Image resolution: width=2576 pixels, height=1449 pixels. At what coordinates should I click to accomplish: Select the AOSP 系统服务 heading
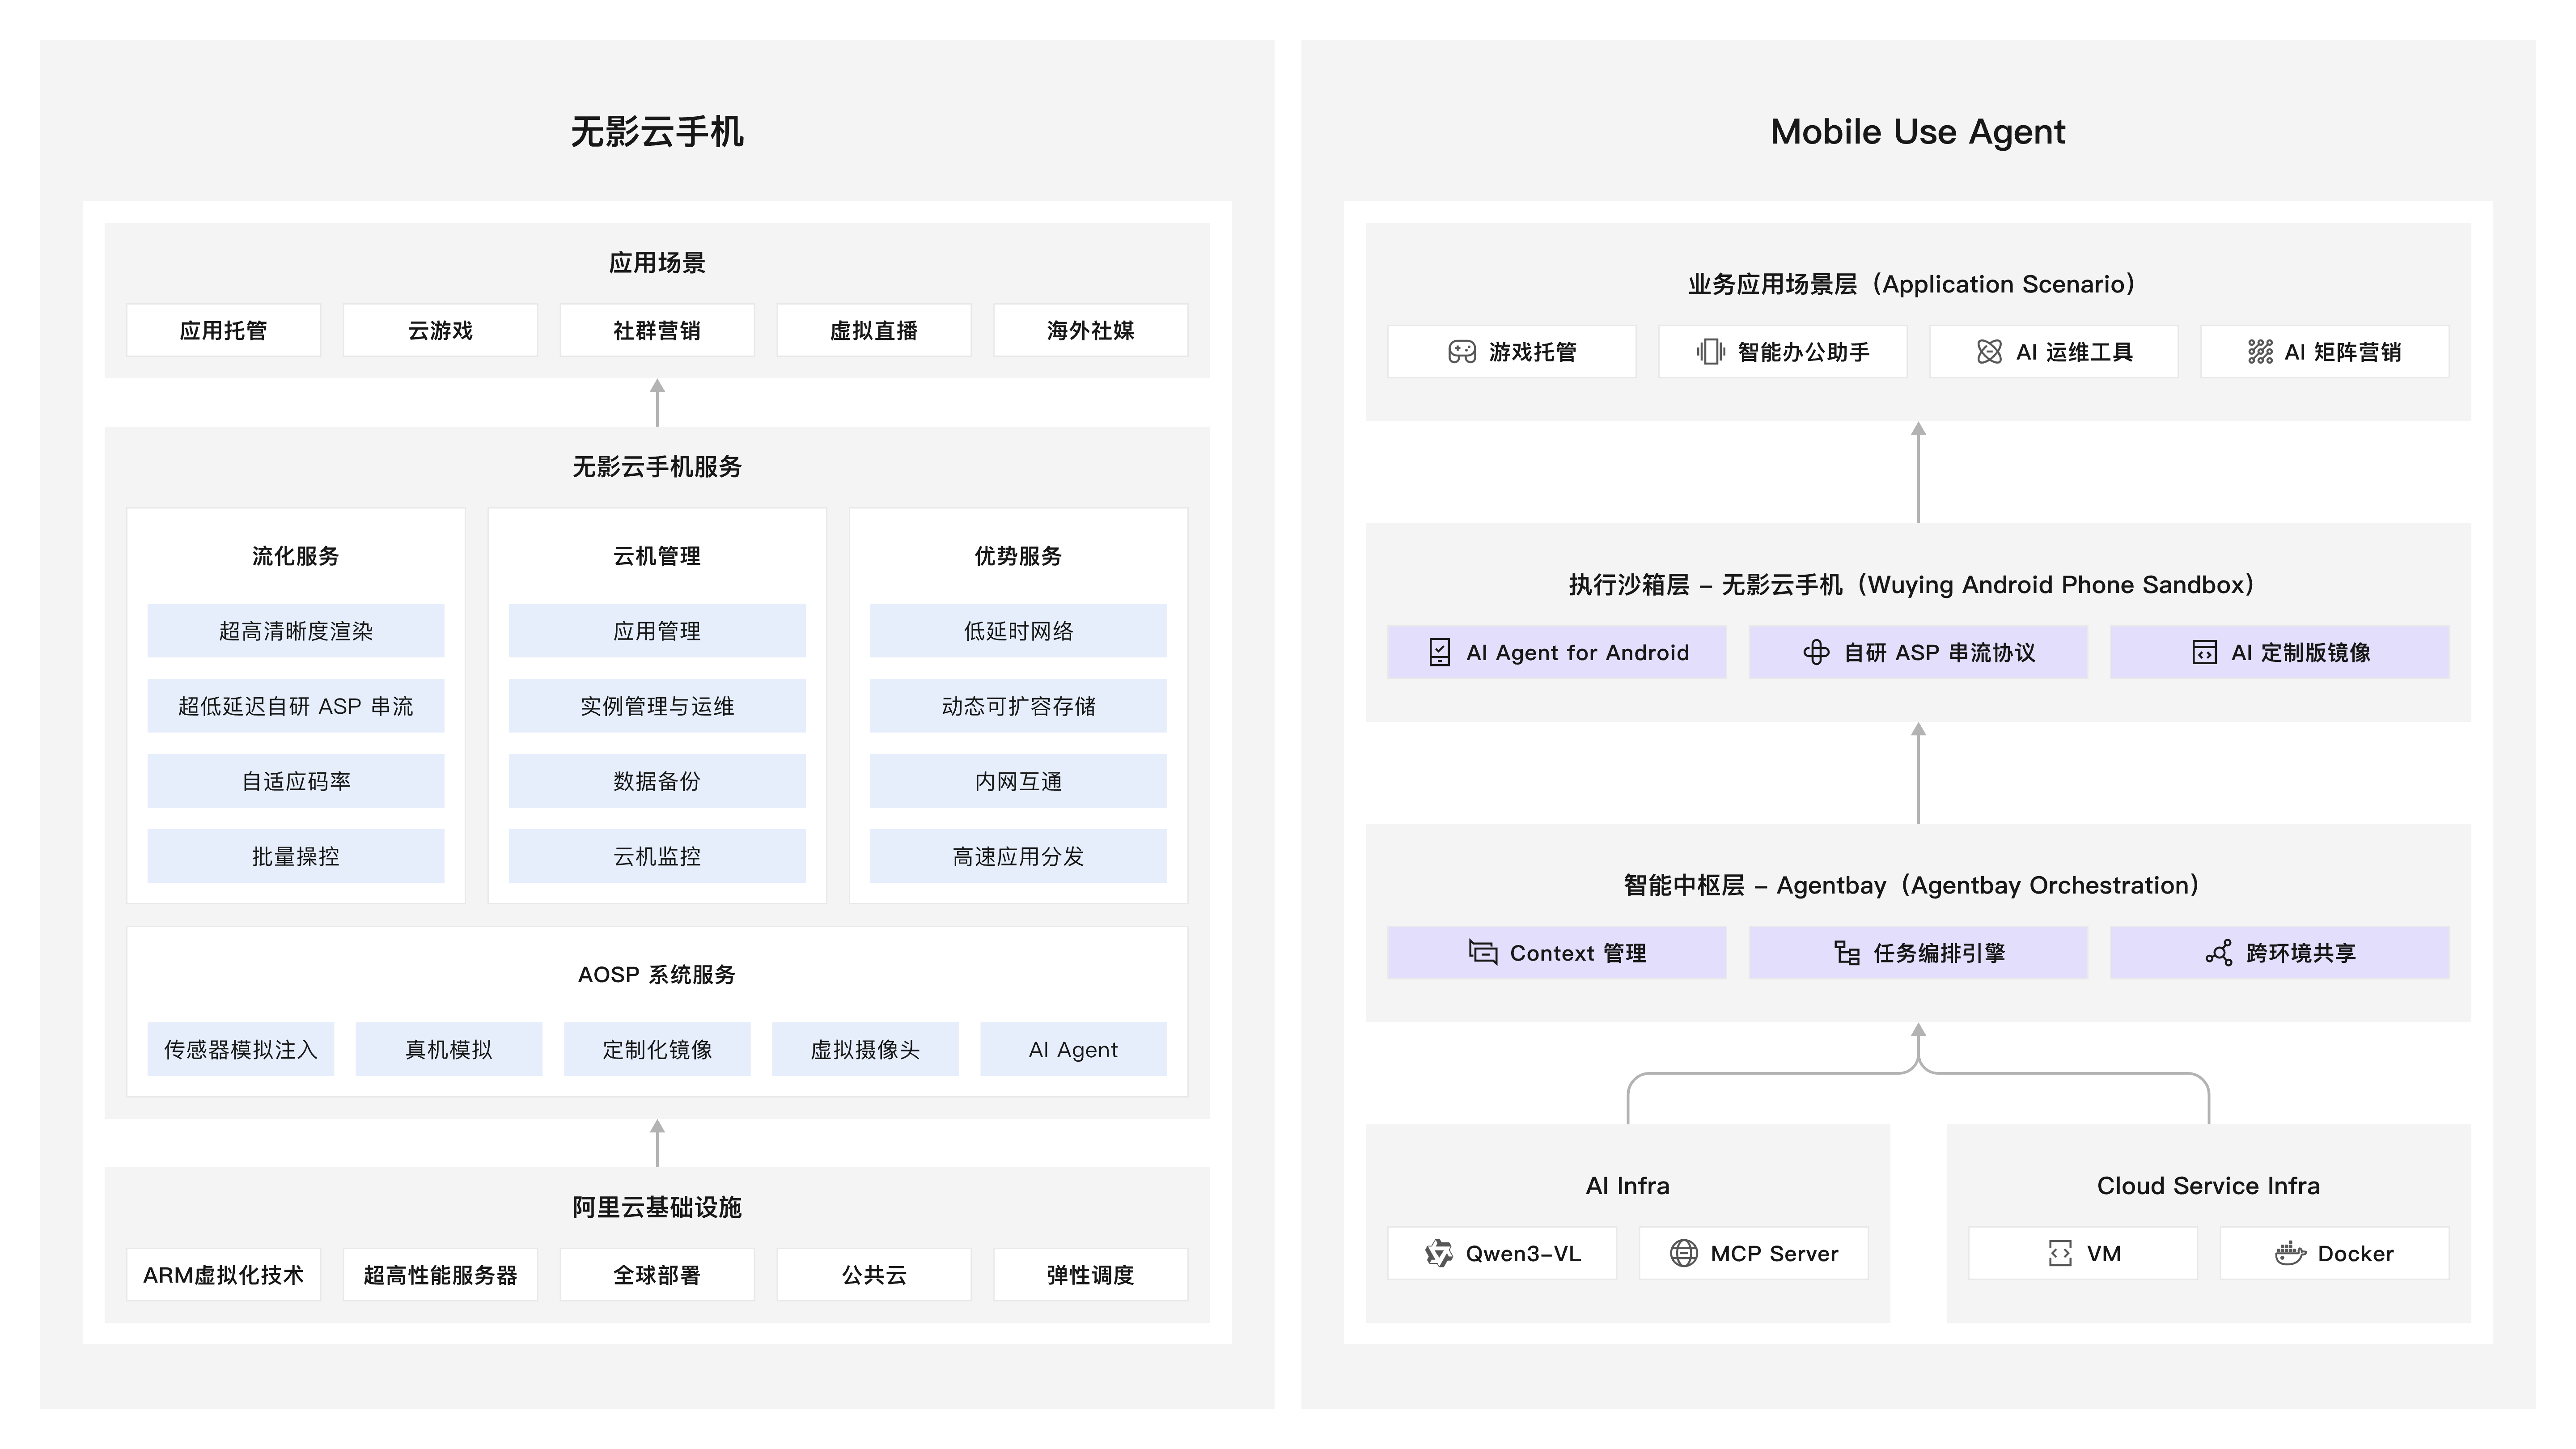(x=657, y=974)
